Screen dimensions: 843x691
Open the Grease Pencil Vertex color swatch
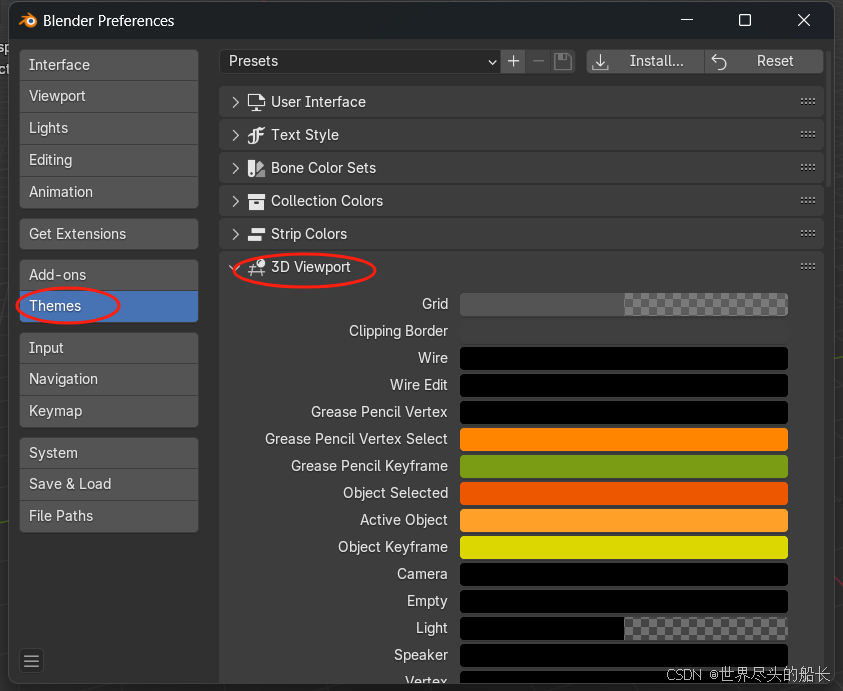624,412
